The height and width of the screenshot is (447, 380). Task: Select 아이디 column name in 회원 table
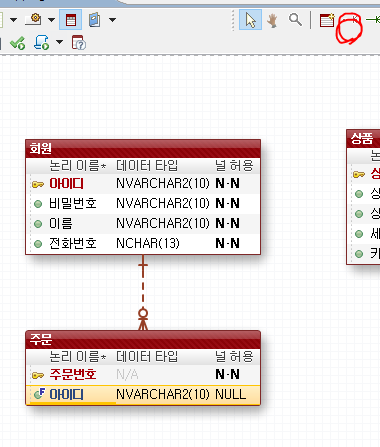[66, 184]
